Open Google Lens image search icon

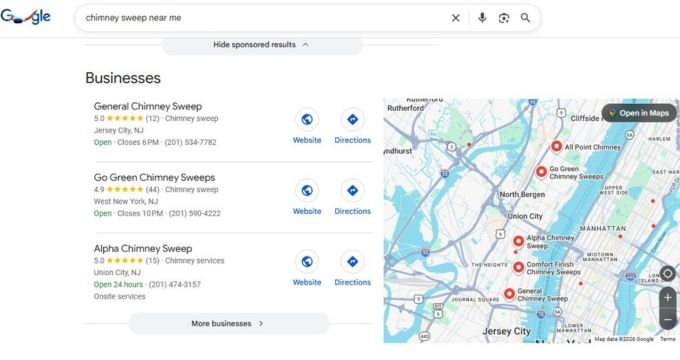point(503,18)
